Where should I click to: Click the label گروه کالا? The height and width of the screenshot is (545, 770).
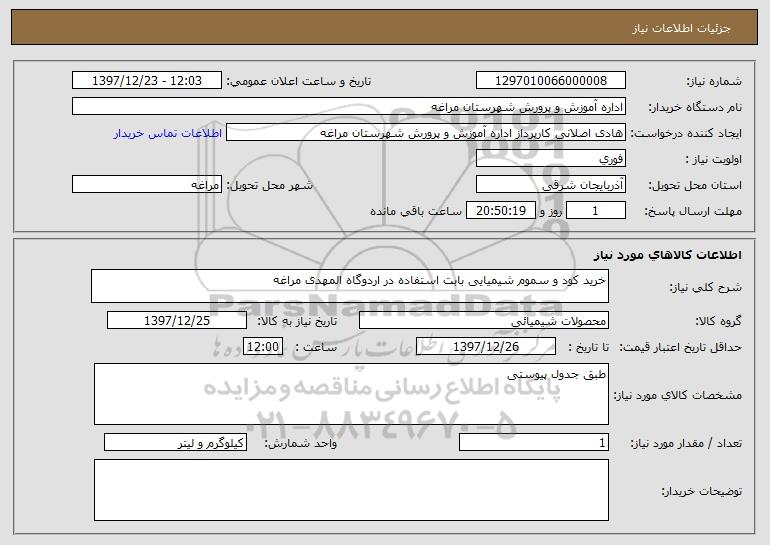(x=718, y=321)
